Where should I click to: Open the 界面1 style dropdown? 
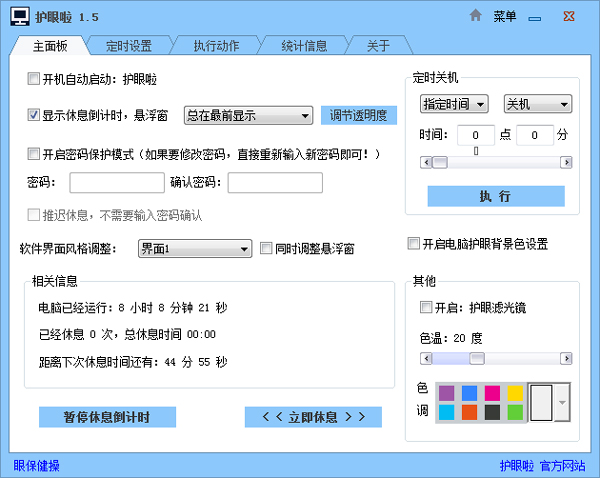(195, 249)
